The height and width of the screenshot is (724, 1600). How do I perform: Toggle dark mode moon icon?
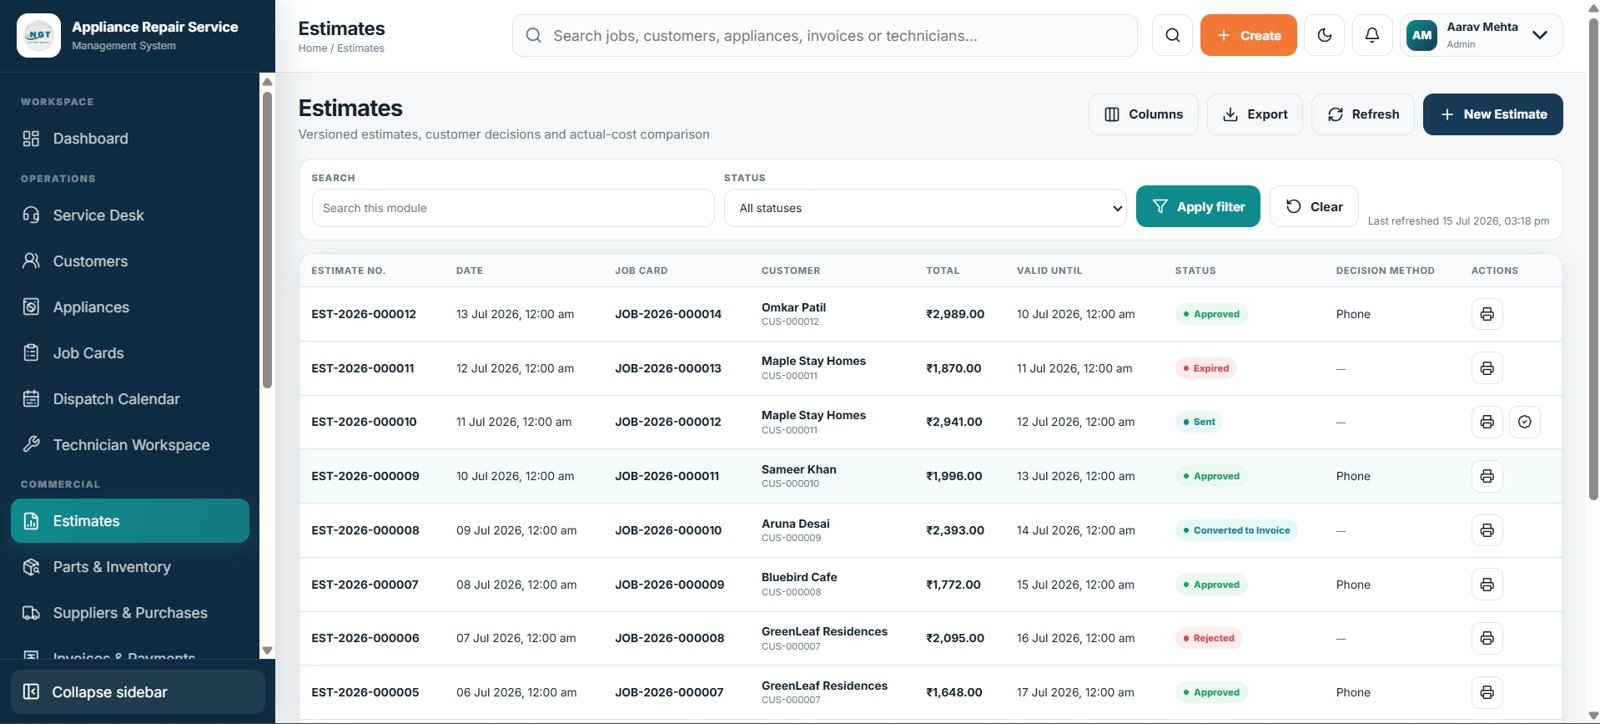[1324, 35]
